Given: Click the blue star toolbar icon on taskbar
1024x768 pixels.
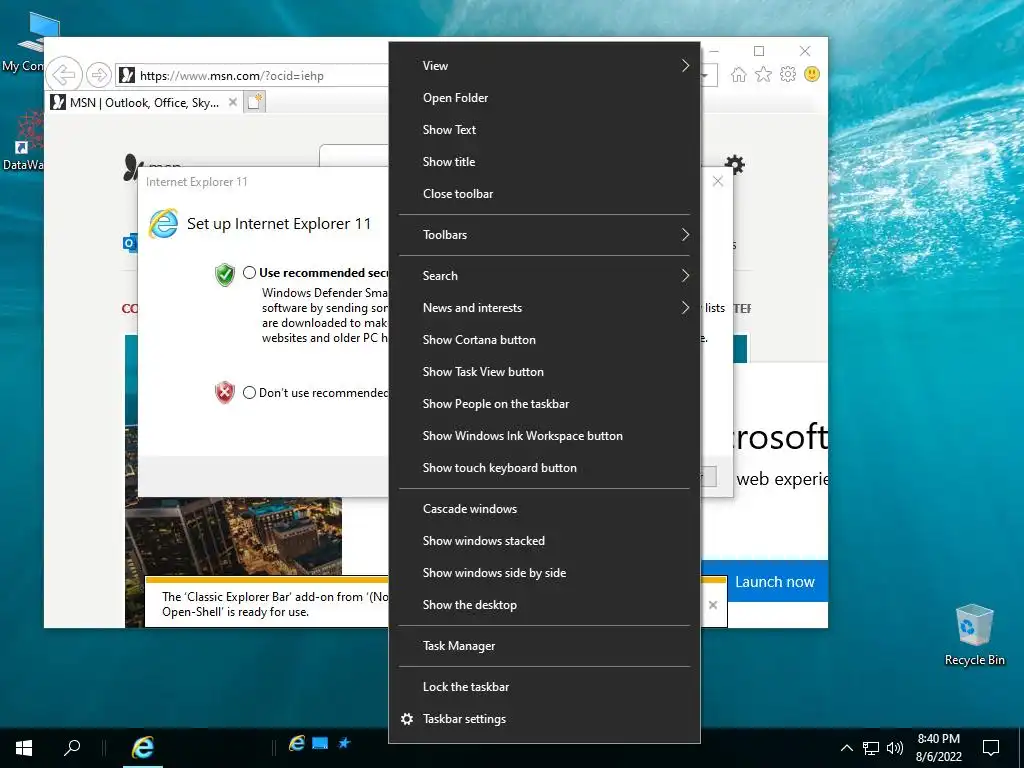Looking at the screenshot, I should tap(344, 743).
